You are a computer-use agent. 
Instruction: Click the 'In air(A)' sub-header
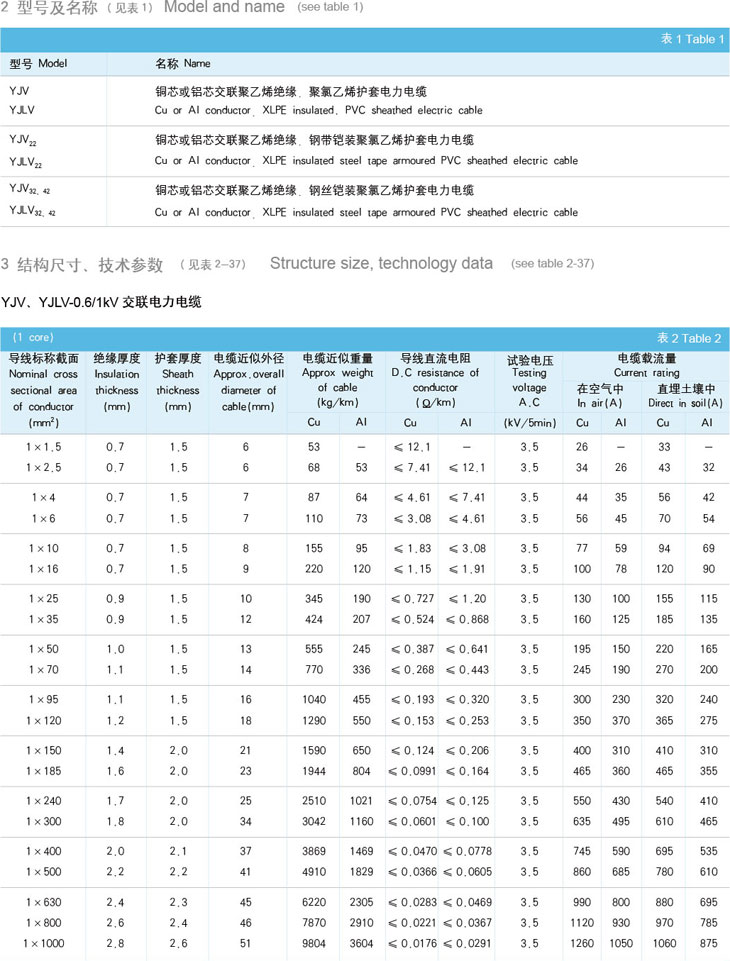coord(599,403)
